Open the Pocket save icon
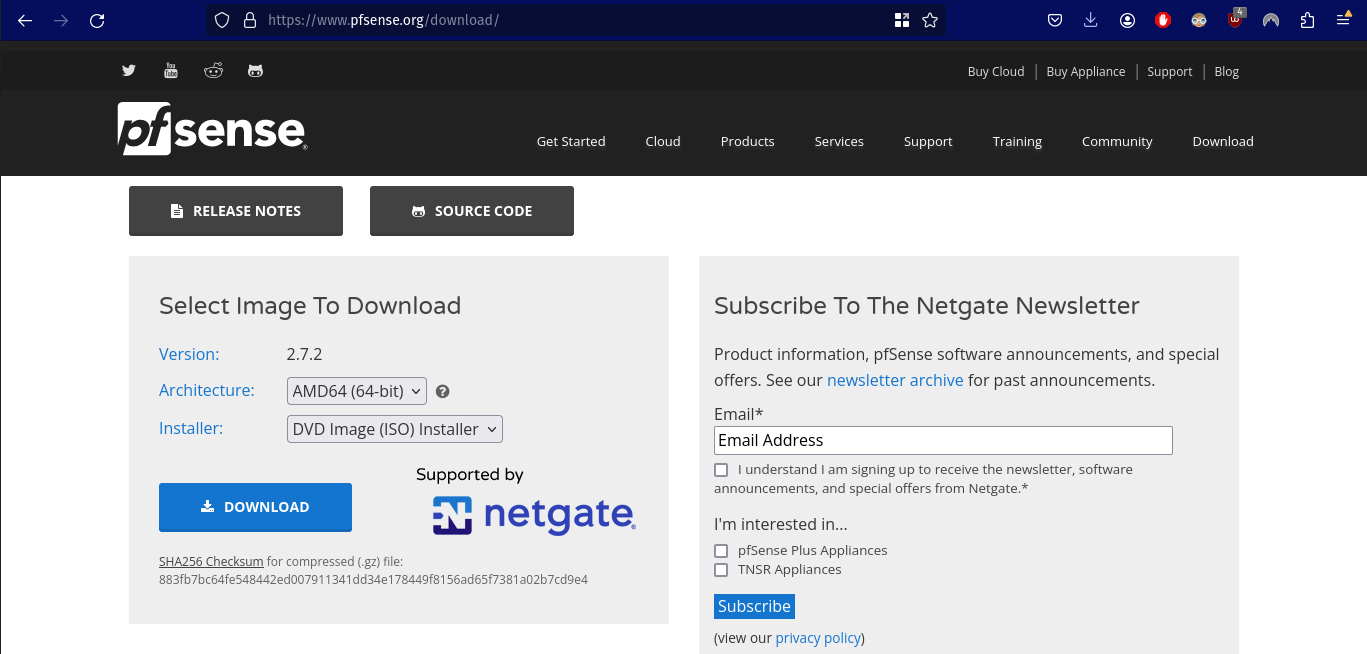 click(1055, 20)
